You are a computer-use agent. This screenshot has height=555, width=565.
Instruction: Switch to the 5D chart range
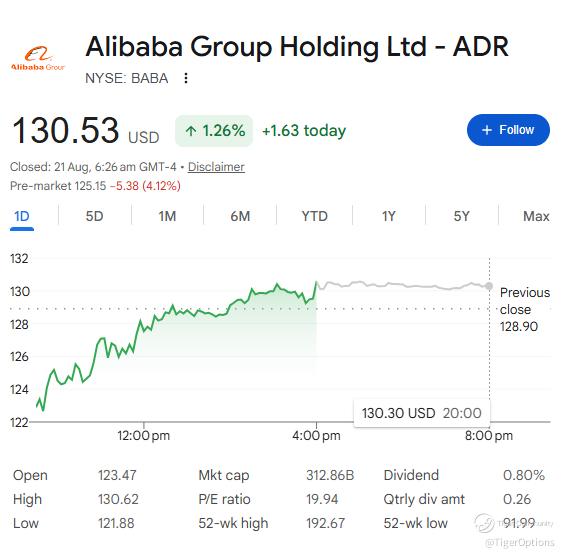tap(94, 217)
